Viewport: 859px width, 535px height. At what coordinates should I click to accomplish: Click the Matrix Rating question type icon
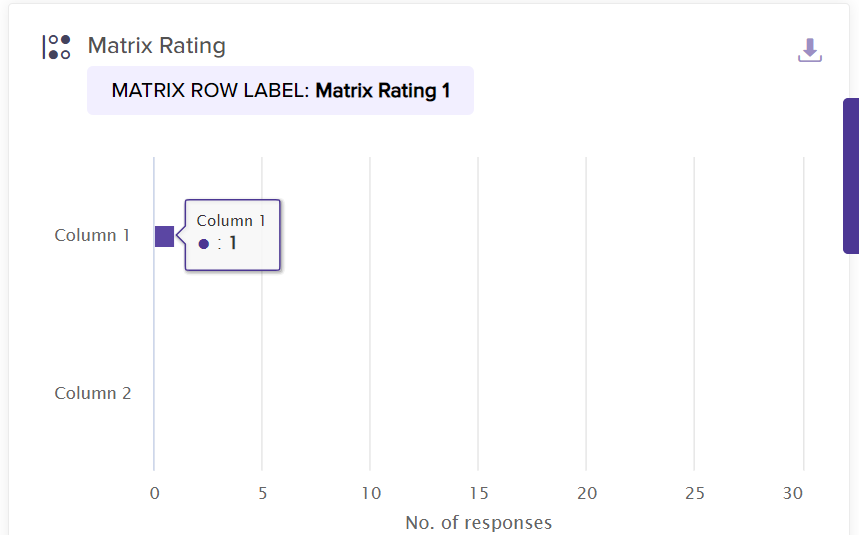pyautogui.click(x=56, y=47)
